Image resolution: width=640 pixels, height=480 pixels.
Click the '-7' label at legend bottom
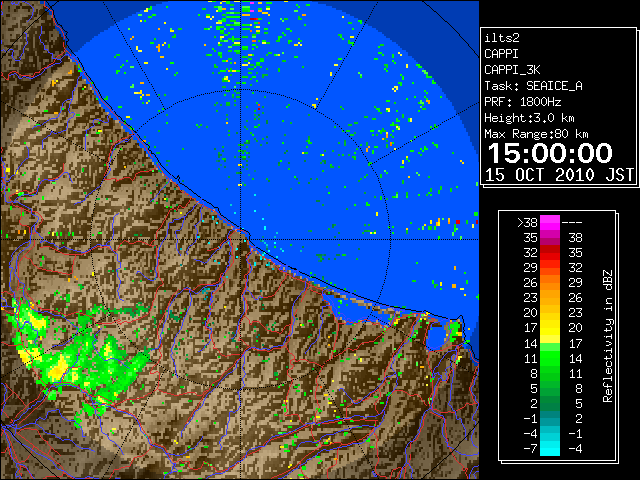pos(530,449)
